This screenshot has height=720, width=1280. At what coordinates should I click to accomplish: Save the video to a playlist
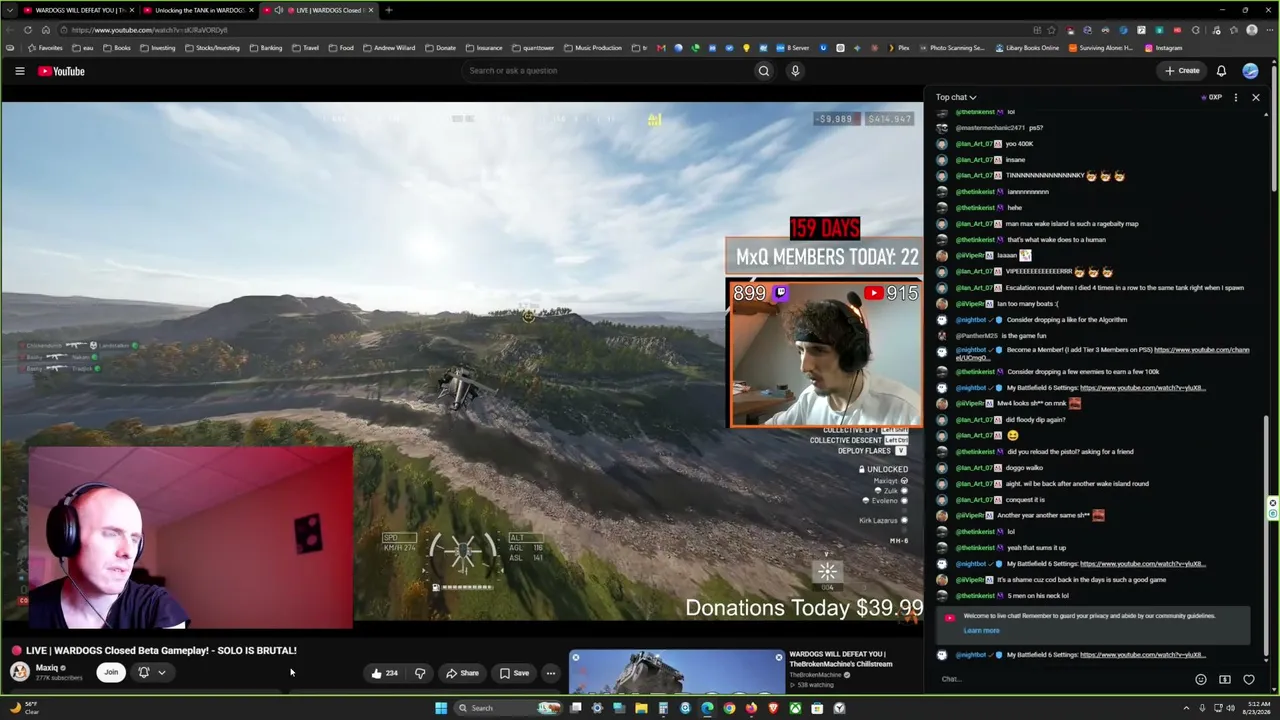[x=515, y=673]
